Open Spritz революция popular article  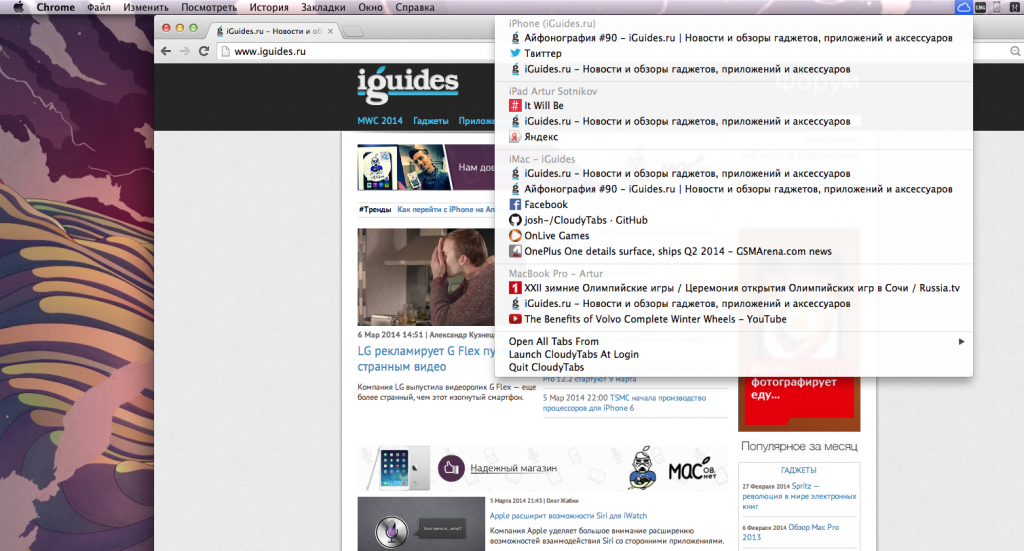click(799, 496)
